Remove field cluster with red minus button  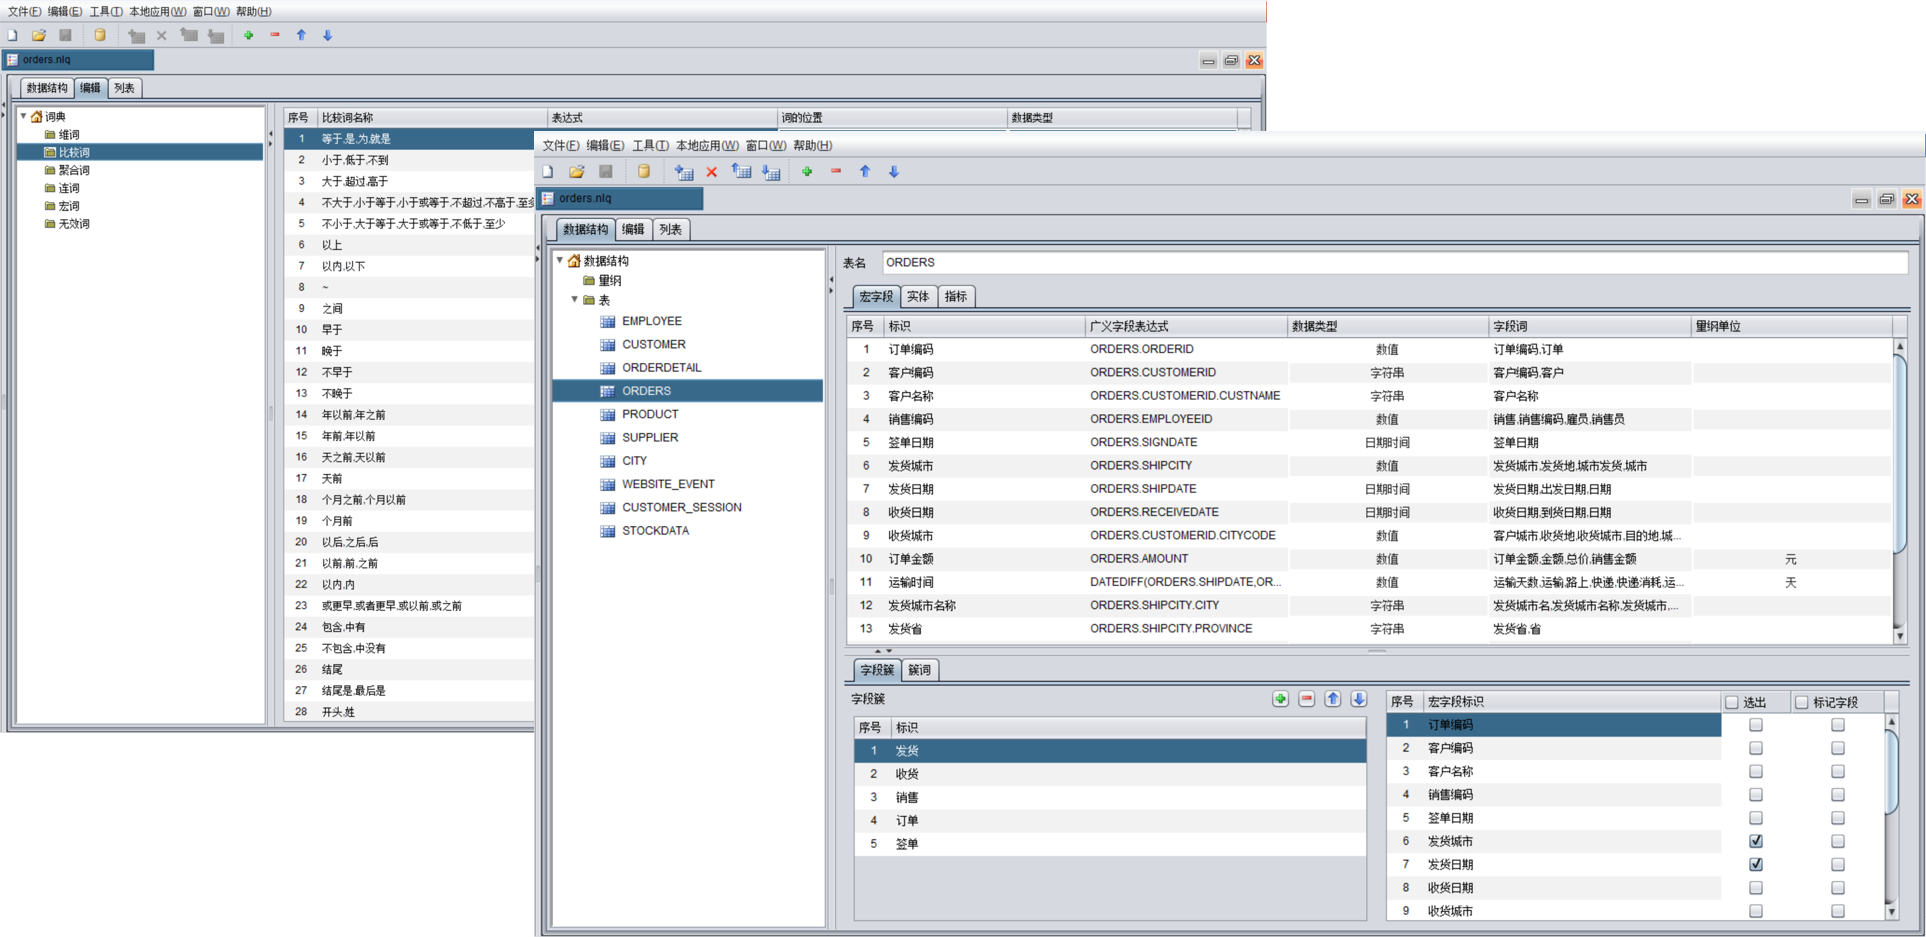point(1307,699)
